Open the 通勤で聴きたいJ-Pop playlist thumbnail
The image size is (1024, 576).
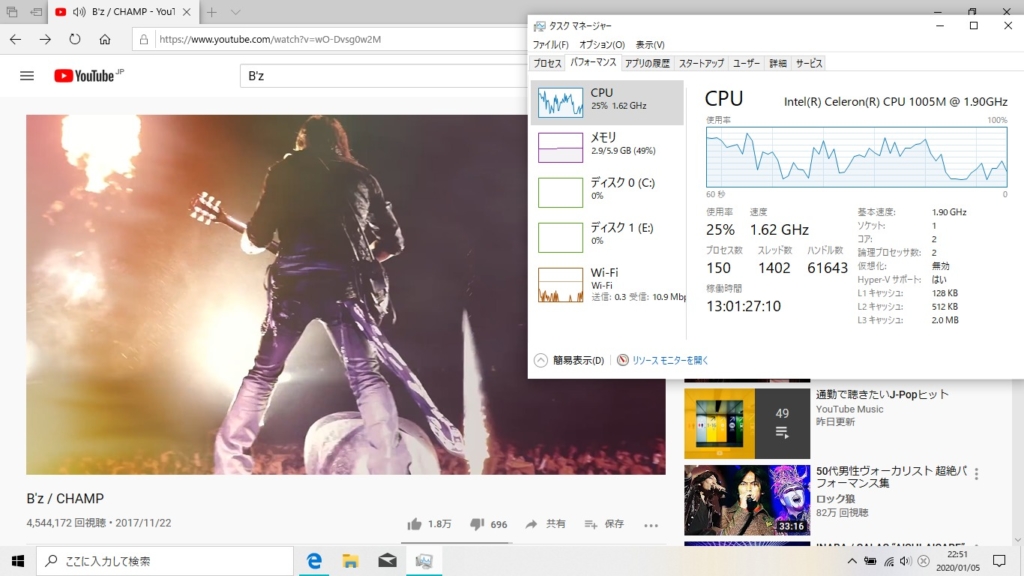tap(746, 424)
